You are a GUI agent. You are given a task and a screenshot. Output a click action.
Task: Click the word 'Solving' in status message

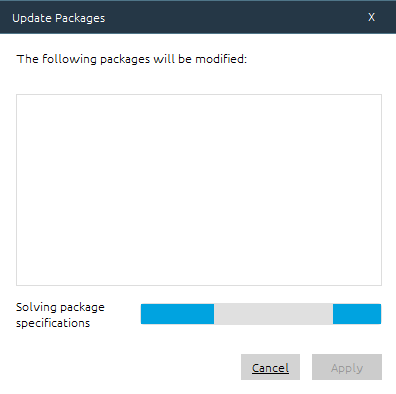click(x=36, y=307)
